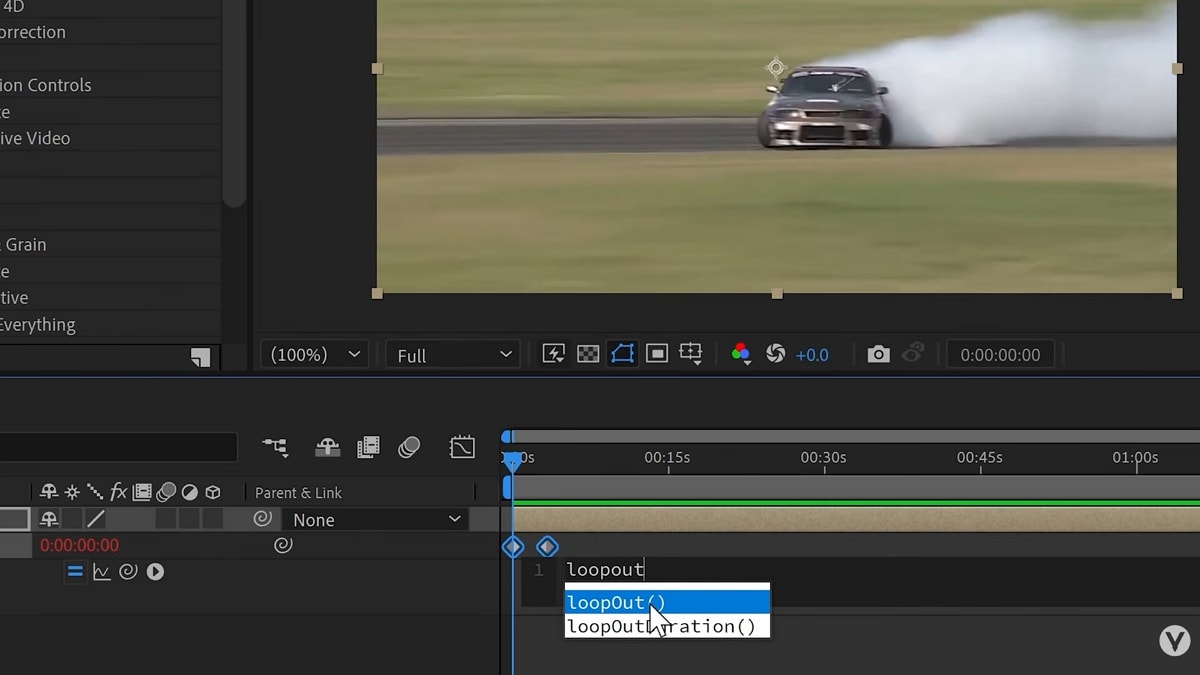Enable the Region of Interest button
1200x675 pixels.
coord(656,354)
